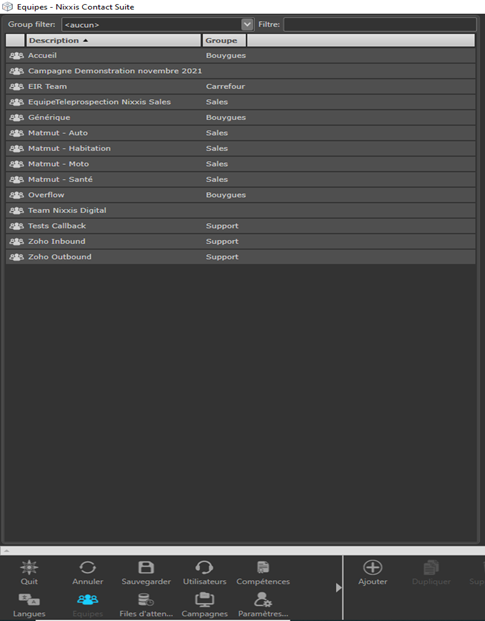Select the Accueil team row

point(241,55)
